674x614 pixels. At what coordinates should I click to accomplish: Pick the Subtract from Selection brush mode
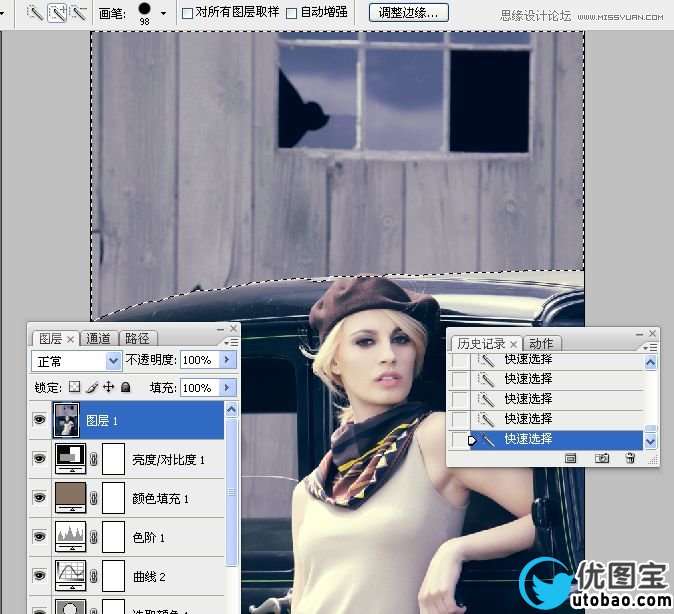coord(78,13)
